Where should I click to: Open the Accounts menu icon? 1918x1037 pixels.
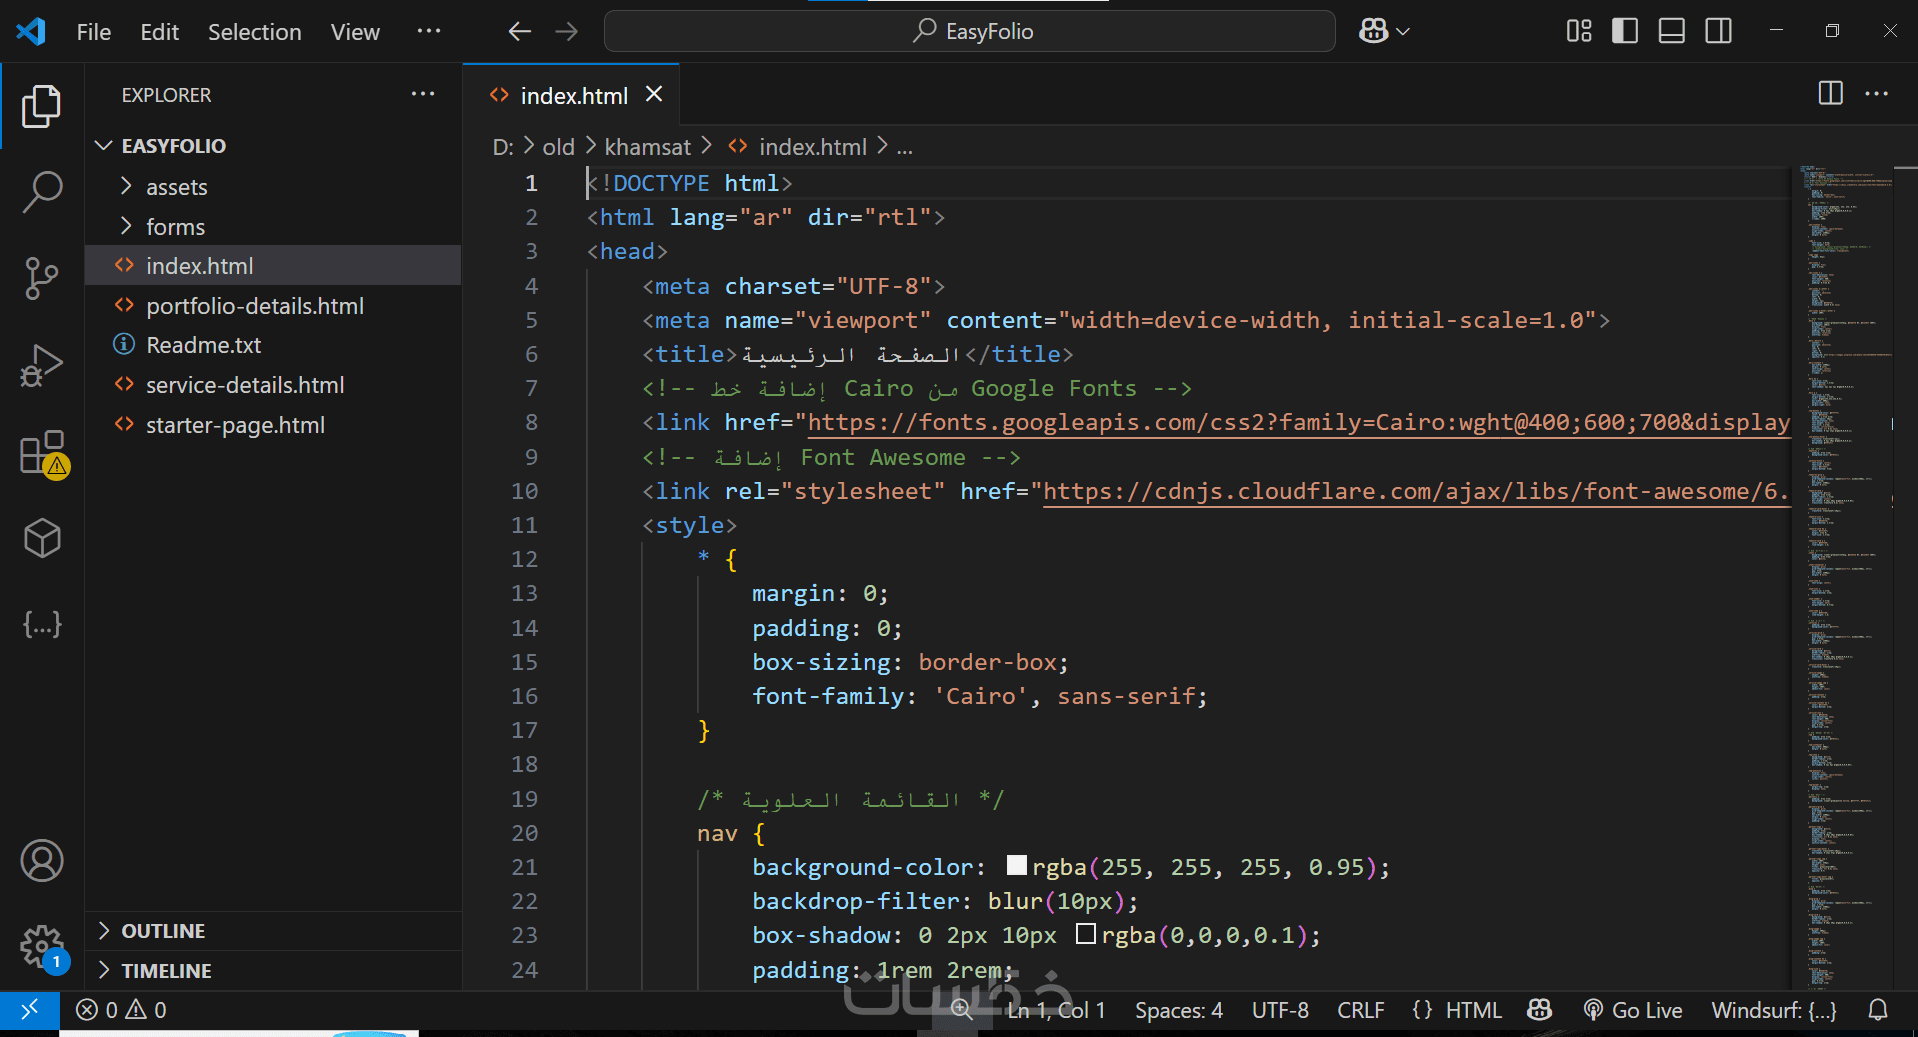(x=42, y=861)
